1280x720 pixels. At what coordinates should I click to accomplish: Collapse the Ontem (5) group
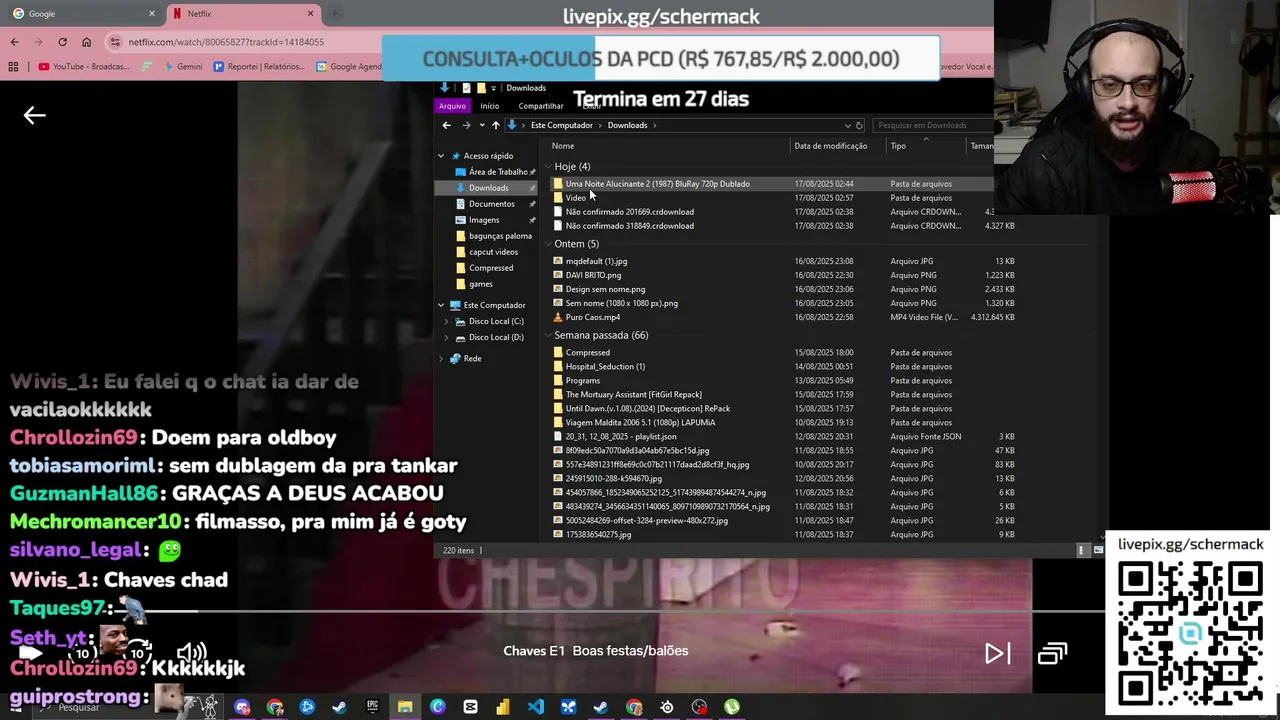click(x=548, y=244)
